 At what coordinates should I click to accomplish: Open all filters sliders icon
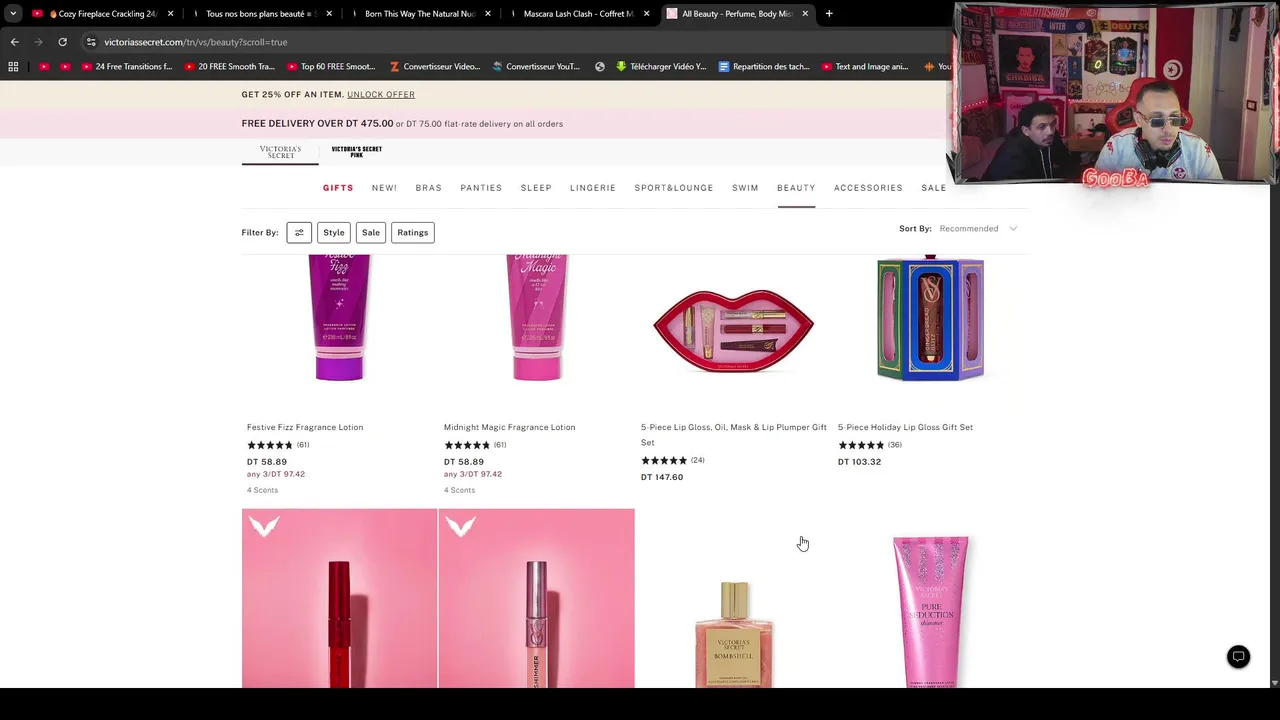299,233
